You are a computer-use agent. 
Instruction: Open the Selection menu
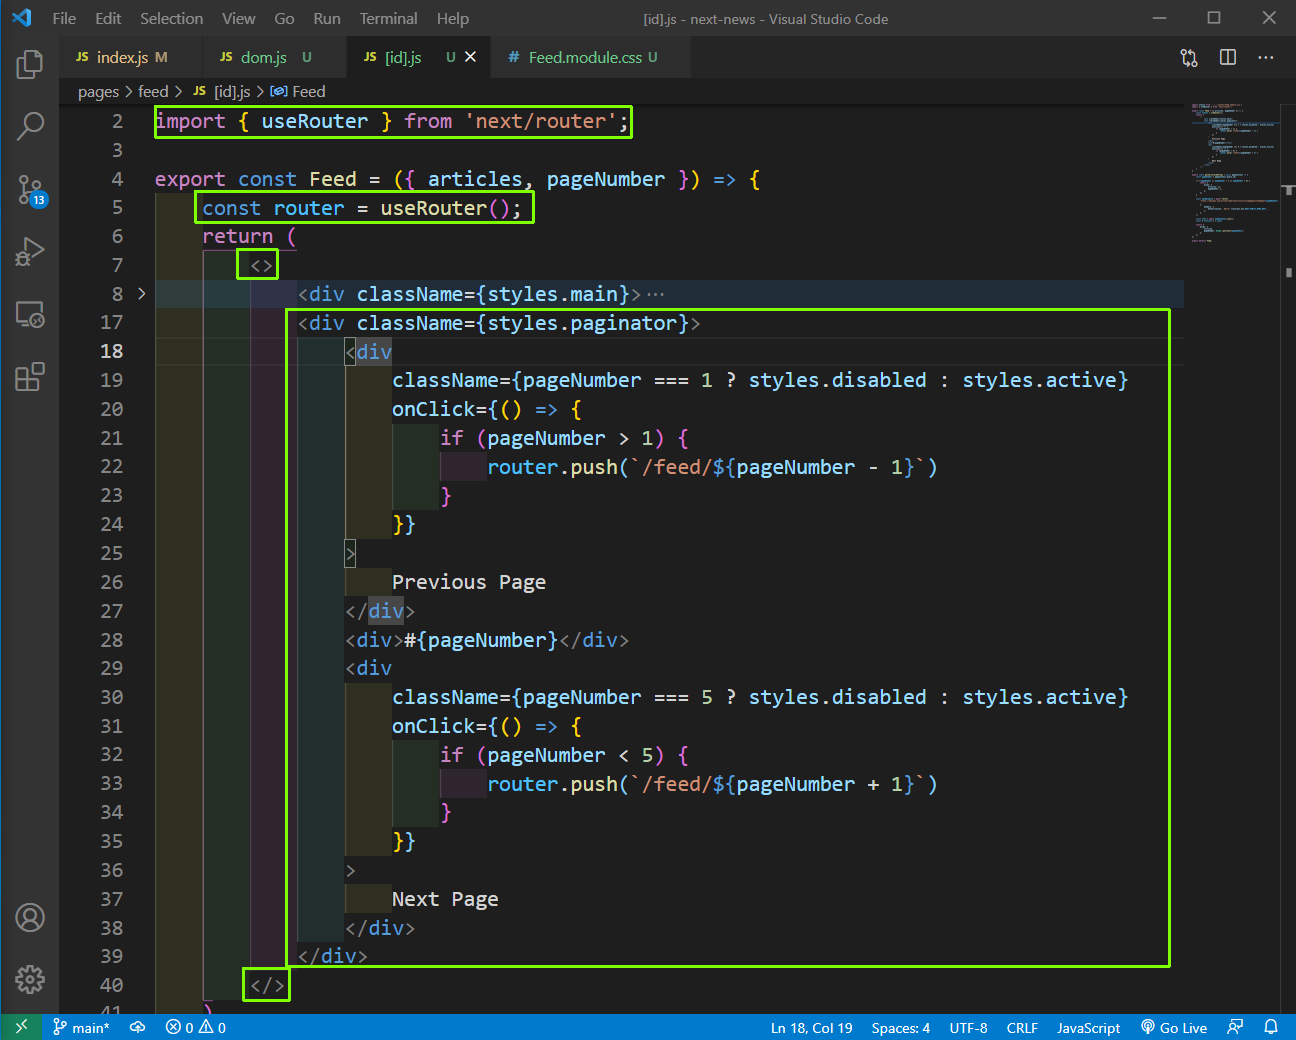click(171, 18)
